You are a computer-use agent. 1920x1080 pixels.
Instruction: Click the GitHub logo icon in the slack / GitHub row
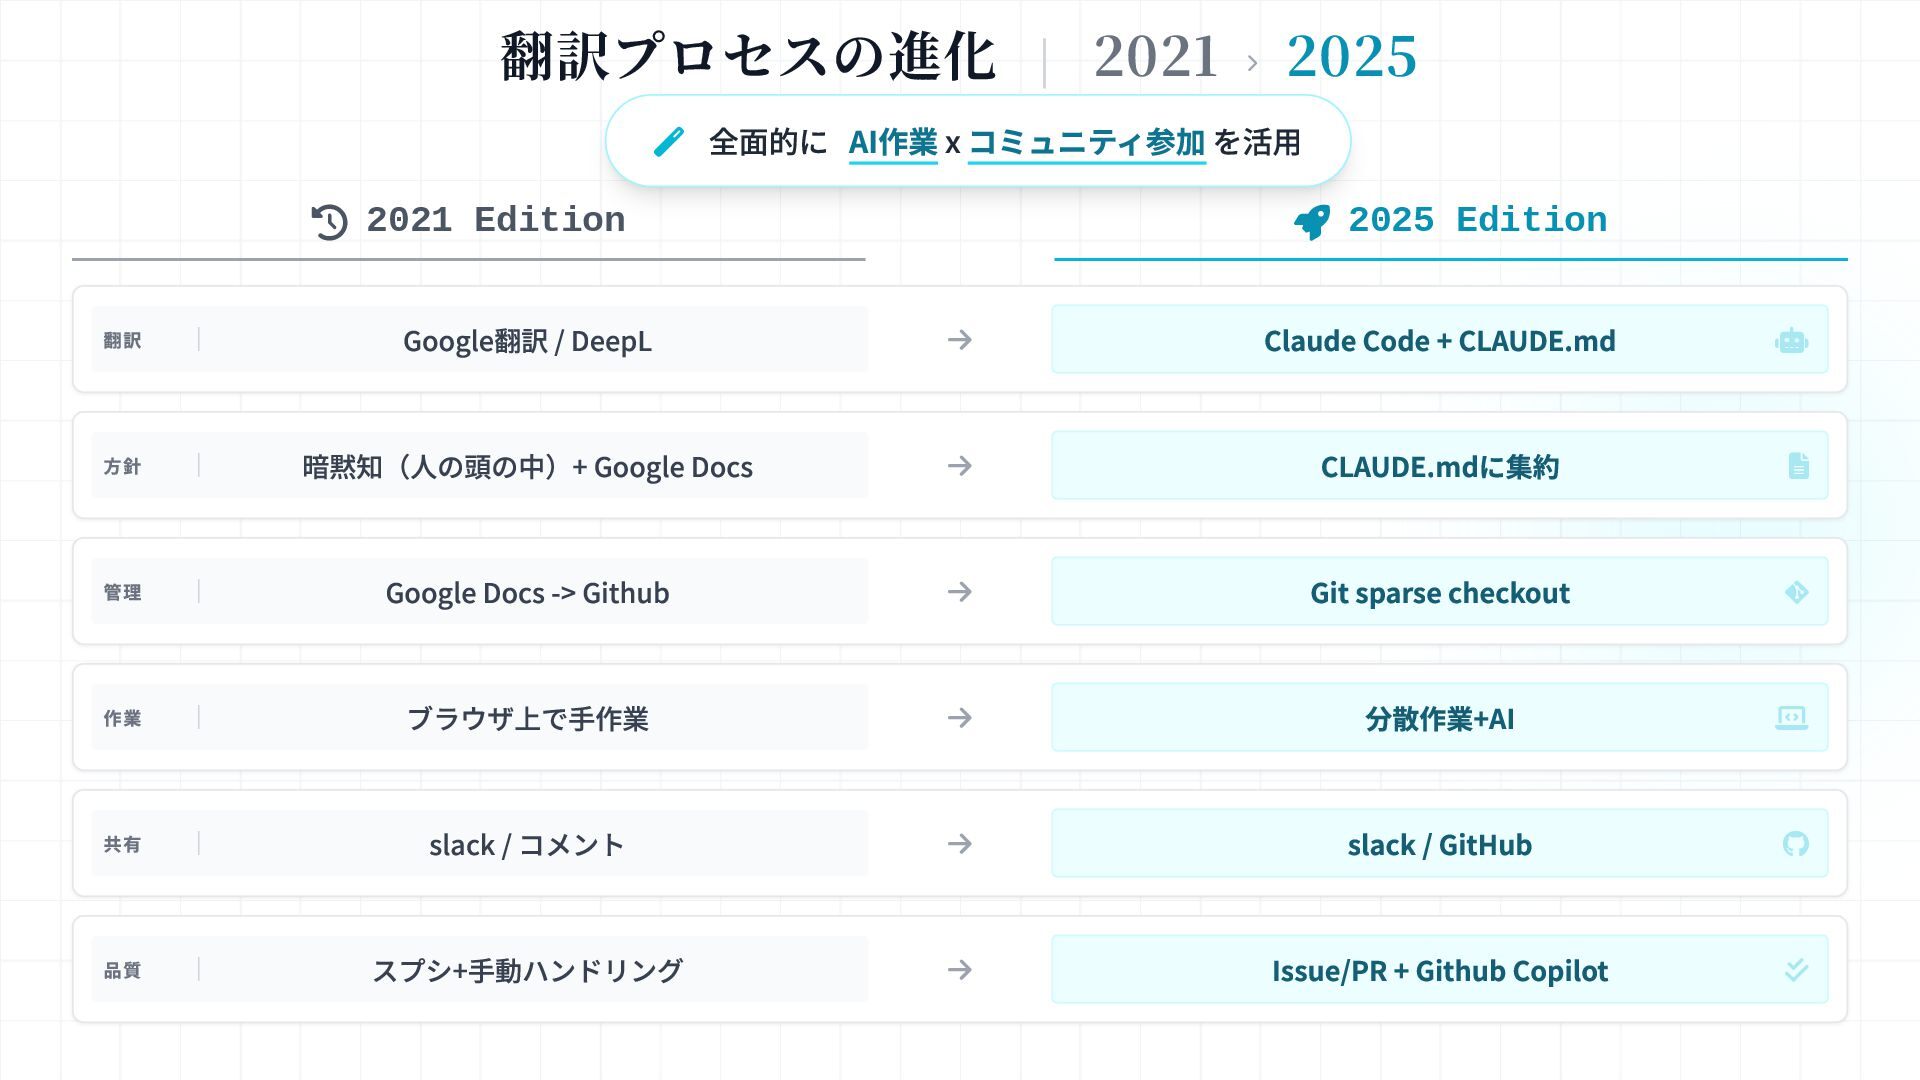pyautogui.click(x=1795, y=844)
